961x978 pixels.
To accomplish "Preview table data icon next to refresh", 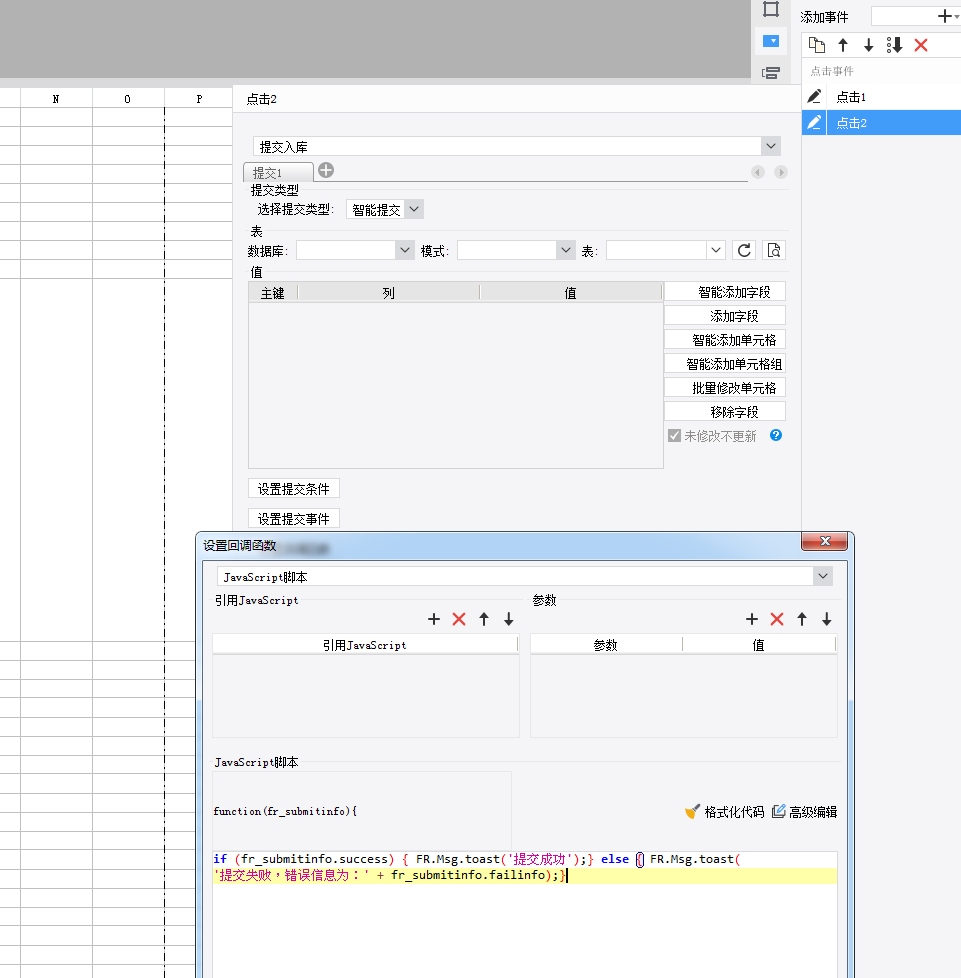I will (x=774, y=250).
